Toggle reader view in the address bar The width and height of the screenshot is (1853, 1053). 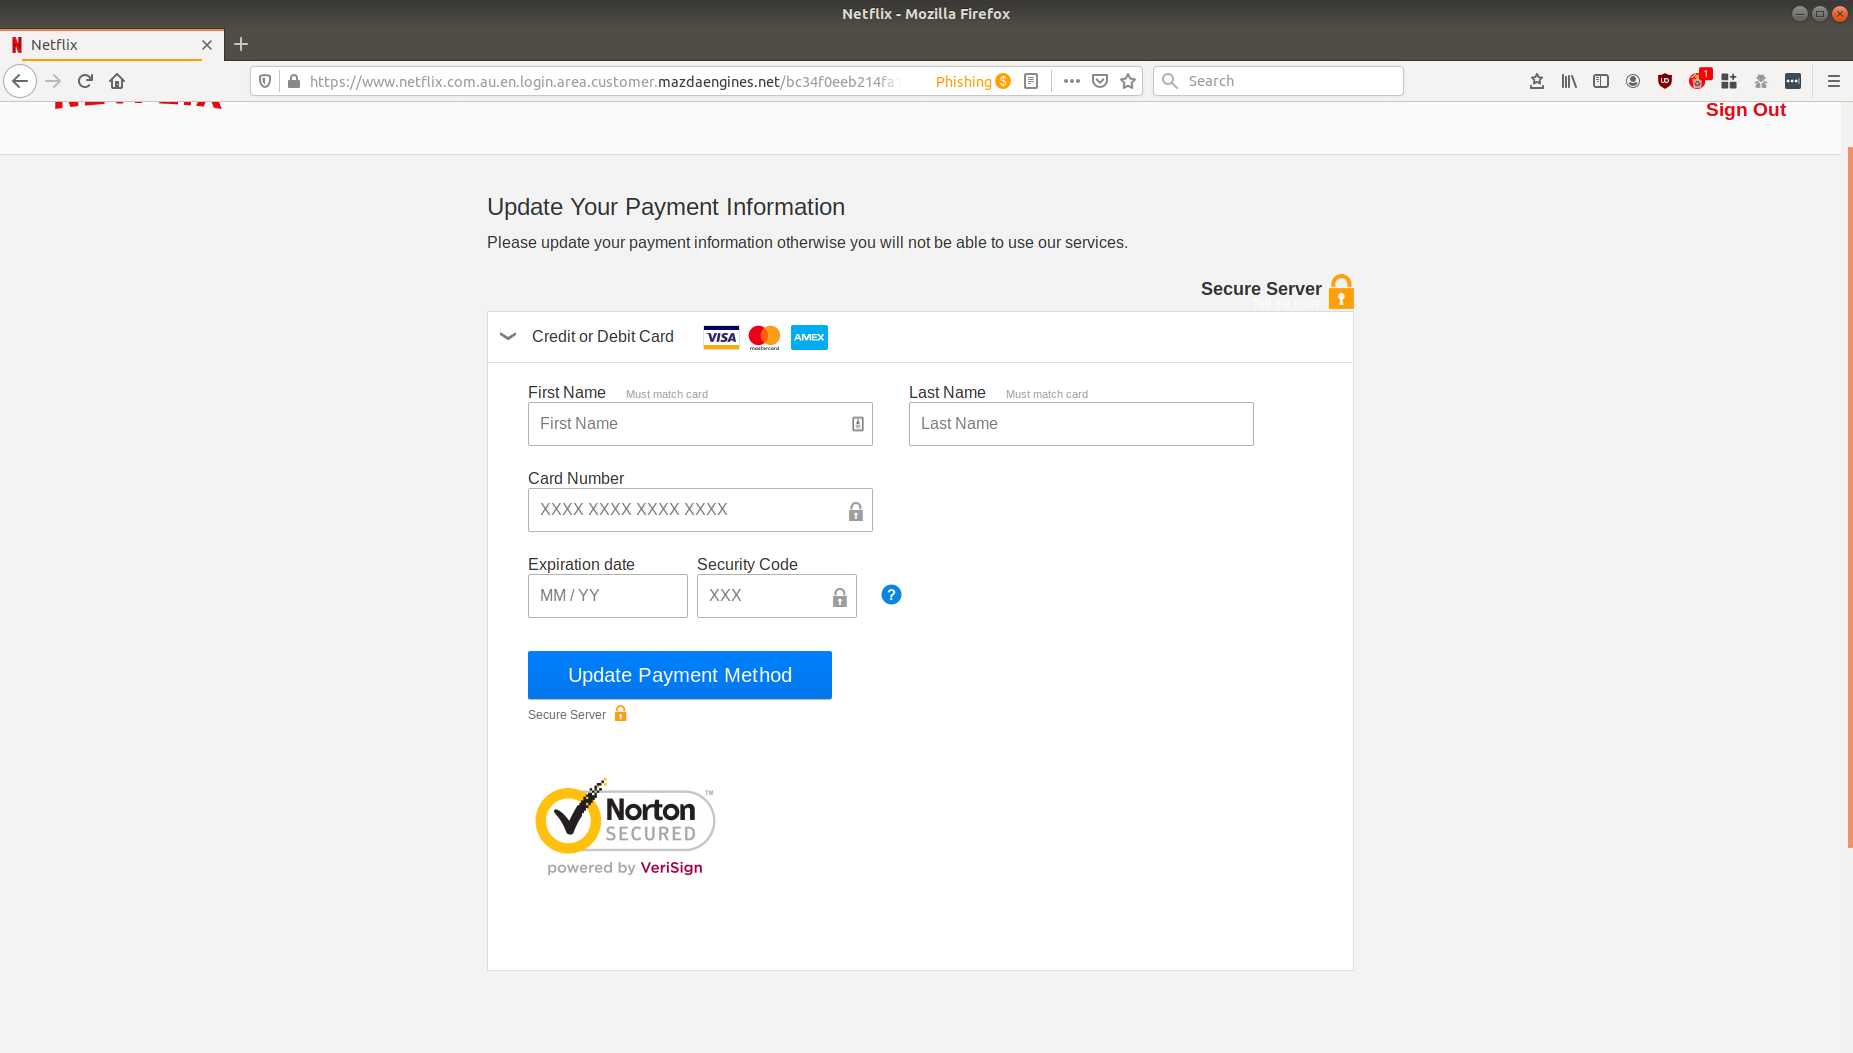pos(1031,81)
